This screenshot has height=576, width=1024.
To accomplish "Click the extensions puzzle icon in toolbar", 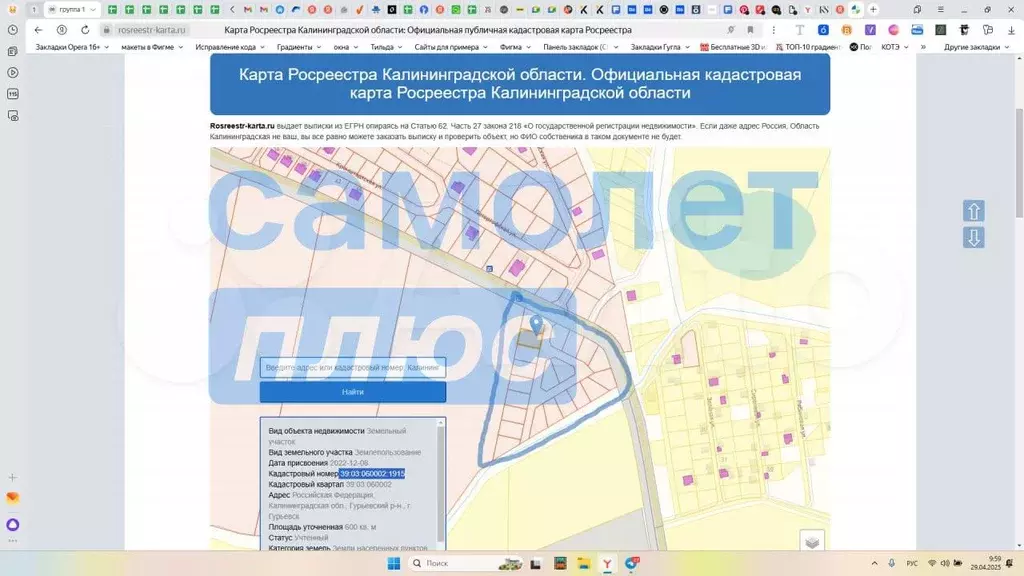I will click(987, 30).
